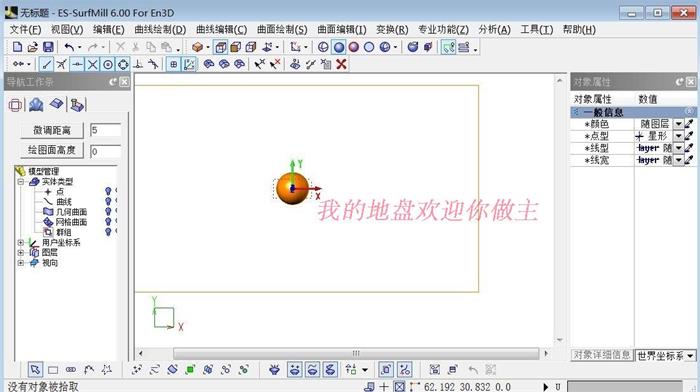
Task: Toggle visibility bulb for 群组 entity
Action: (x=108, y=232)
